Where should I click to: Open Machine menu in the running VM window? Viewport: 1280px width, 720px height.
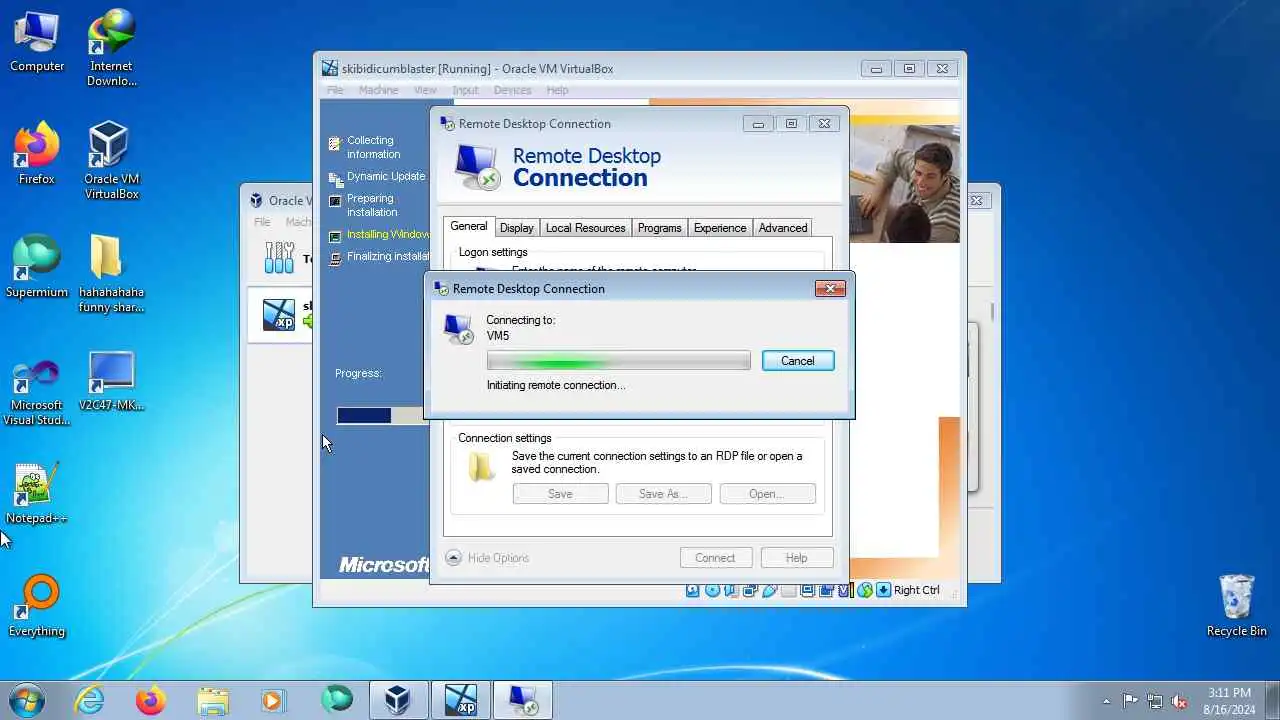378,90
